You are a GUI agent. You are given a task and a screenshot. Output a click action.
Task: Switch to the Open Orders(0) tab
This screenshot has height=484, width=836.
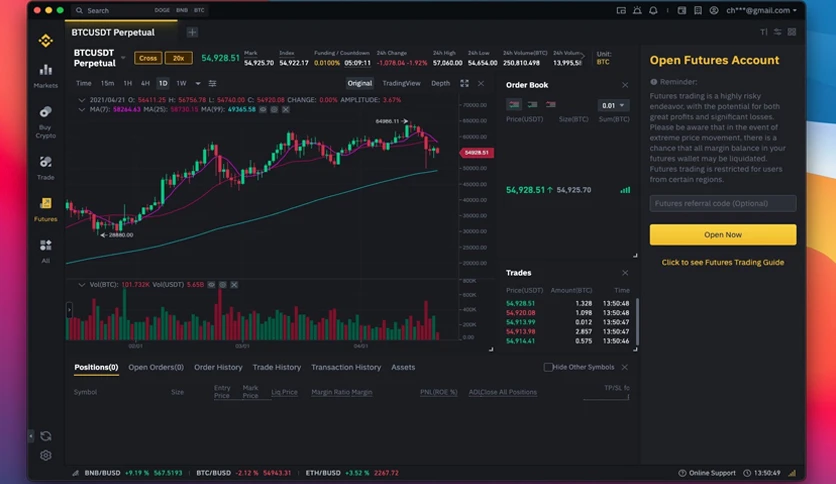coord(156,367)
